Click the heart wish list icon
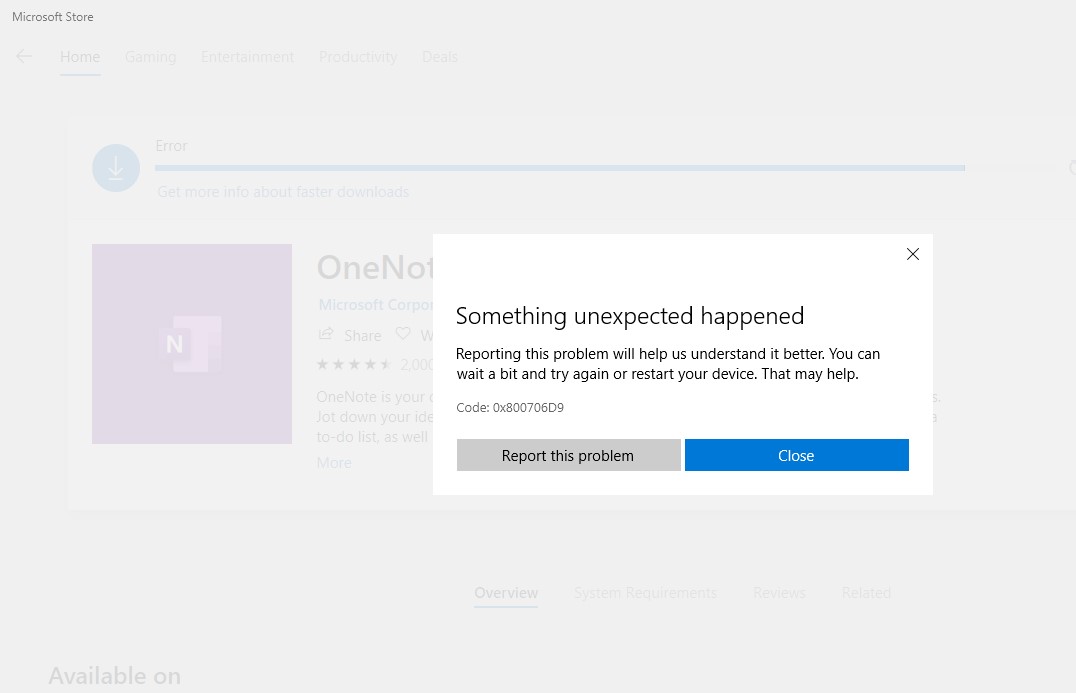Image resolution: width=1076 pixels, height=693 pixels. coord(403,334)
